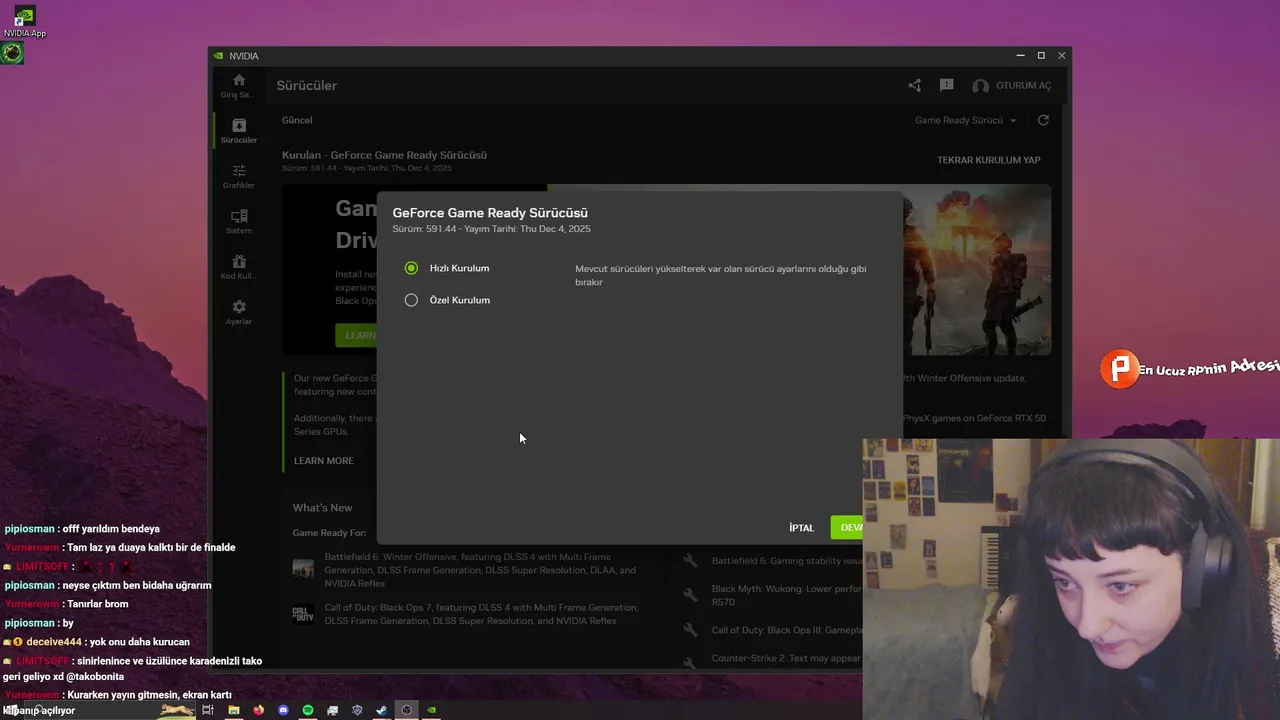Open NVIDIA App desktop shortcut

[x=24, y=22]
